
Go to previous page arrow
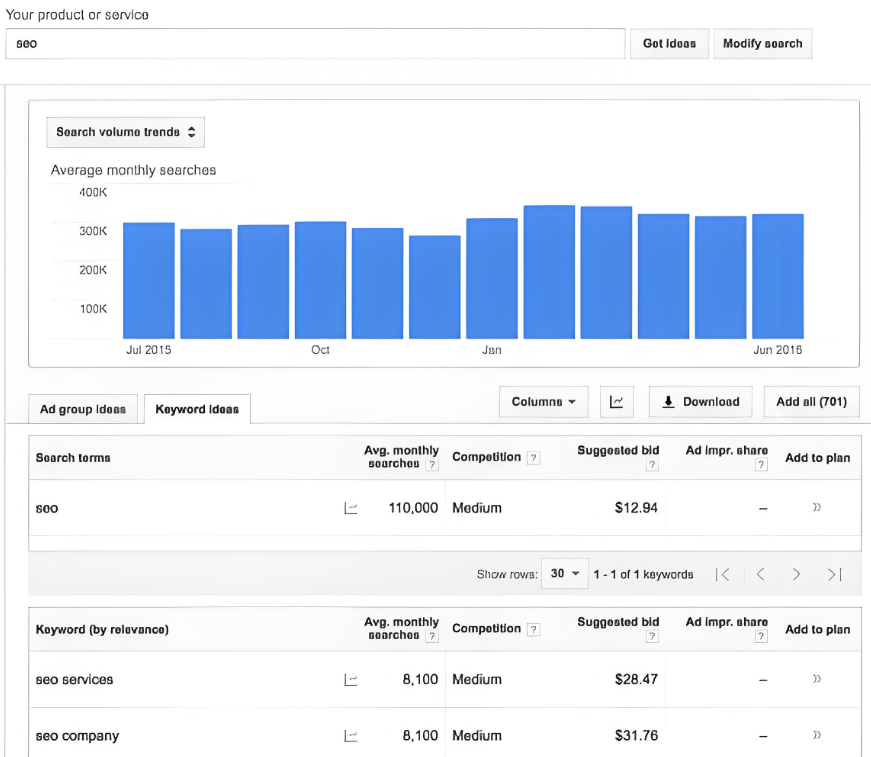pyautogui.click(x=760, y=574)
